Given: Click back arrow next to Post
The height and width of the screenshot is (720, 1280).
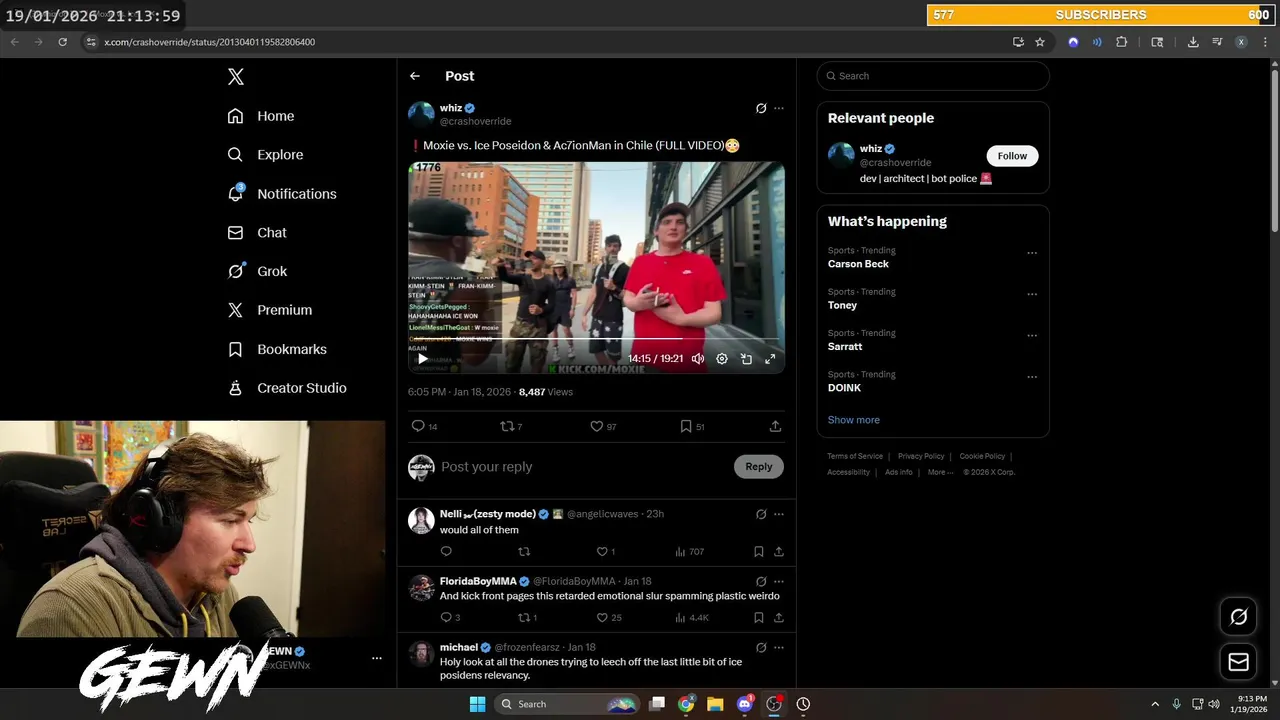Looking at the screenshot, I should [x=415, y=76].
